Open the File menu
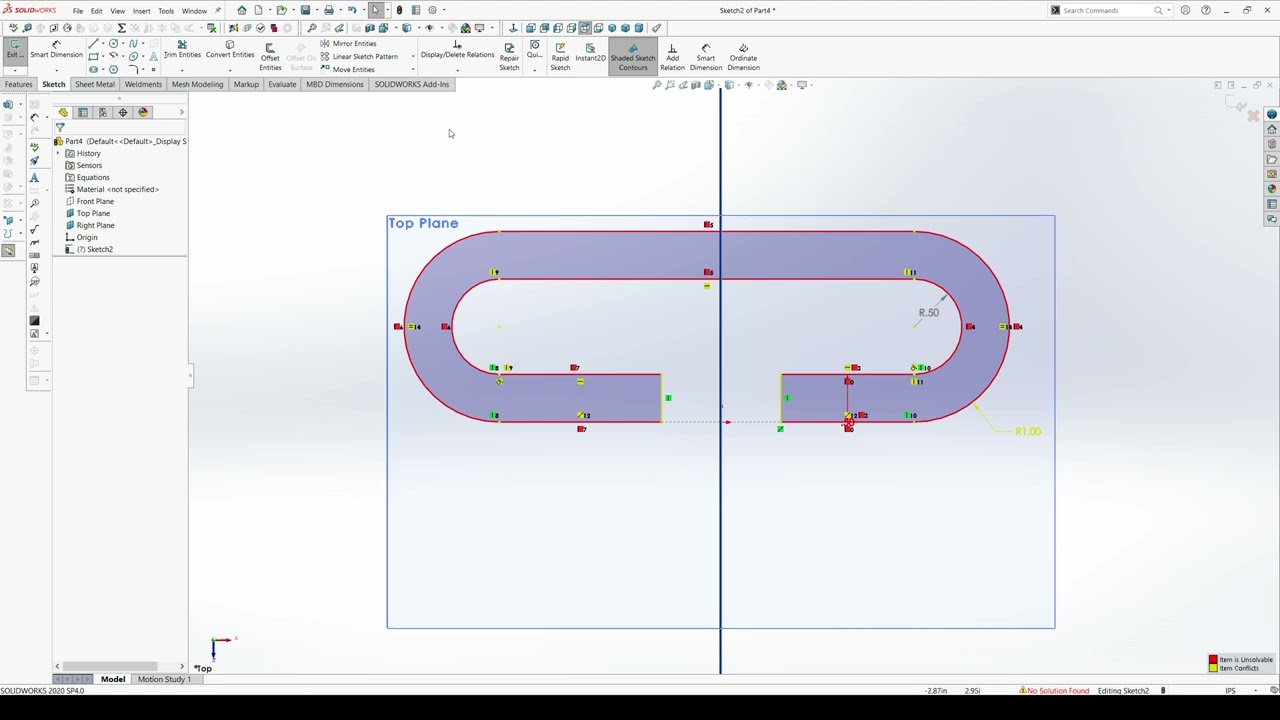 click(77, 11)
